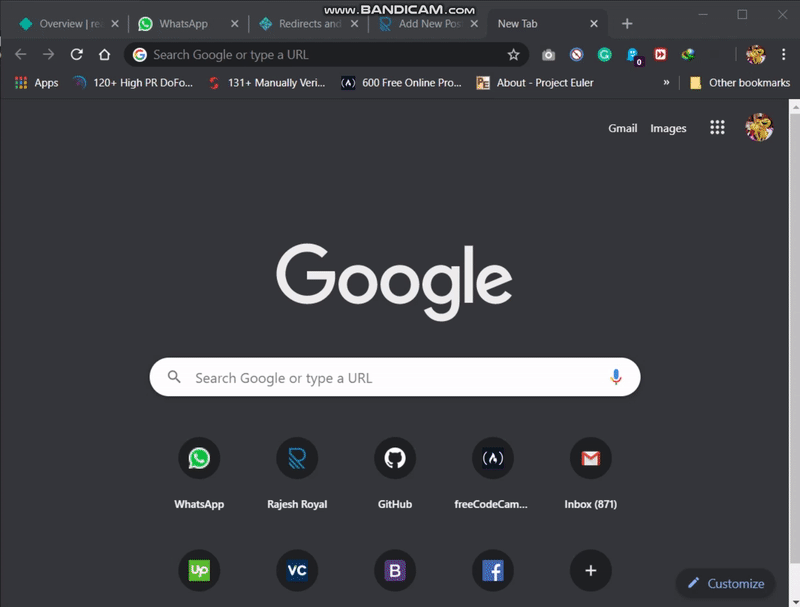
Task: Open the blue ghost extension with 0 badge
Action: 633,56
